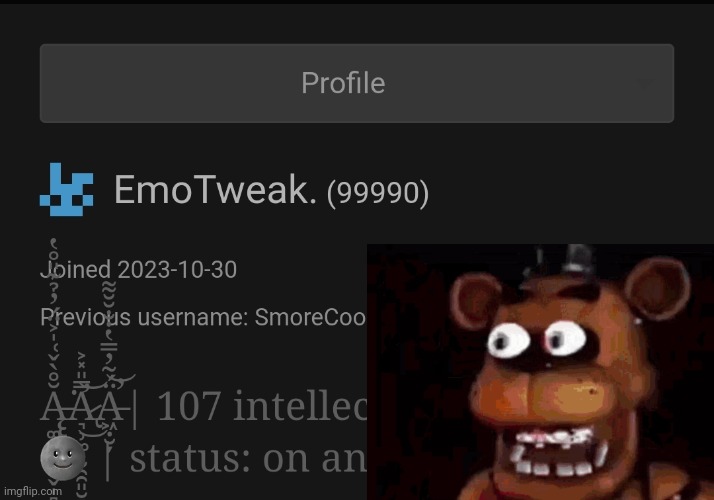Click the (99990) points counter
Screen dimensions: 714x500
(377, 193)
